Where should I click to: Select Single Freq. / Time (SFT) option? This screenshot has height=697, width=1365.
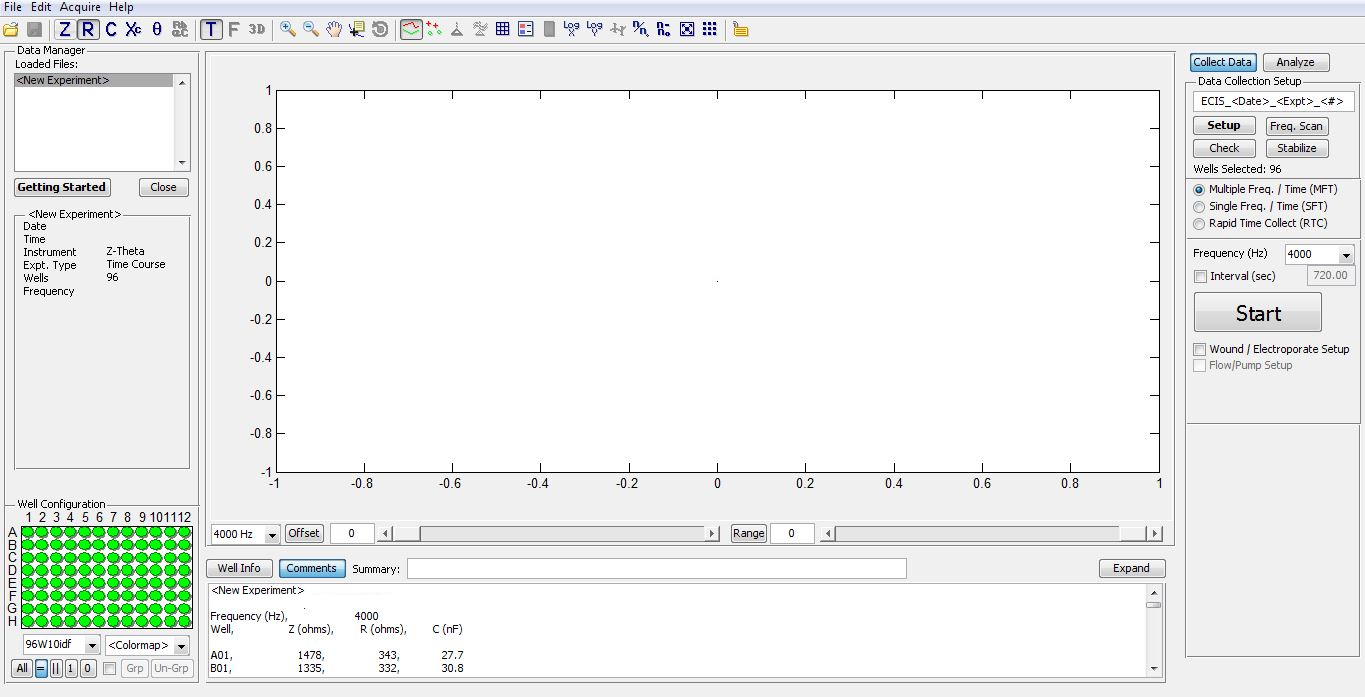pyautogui.click(x=1200, y=206)
